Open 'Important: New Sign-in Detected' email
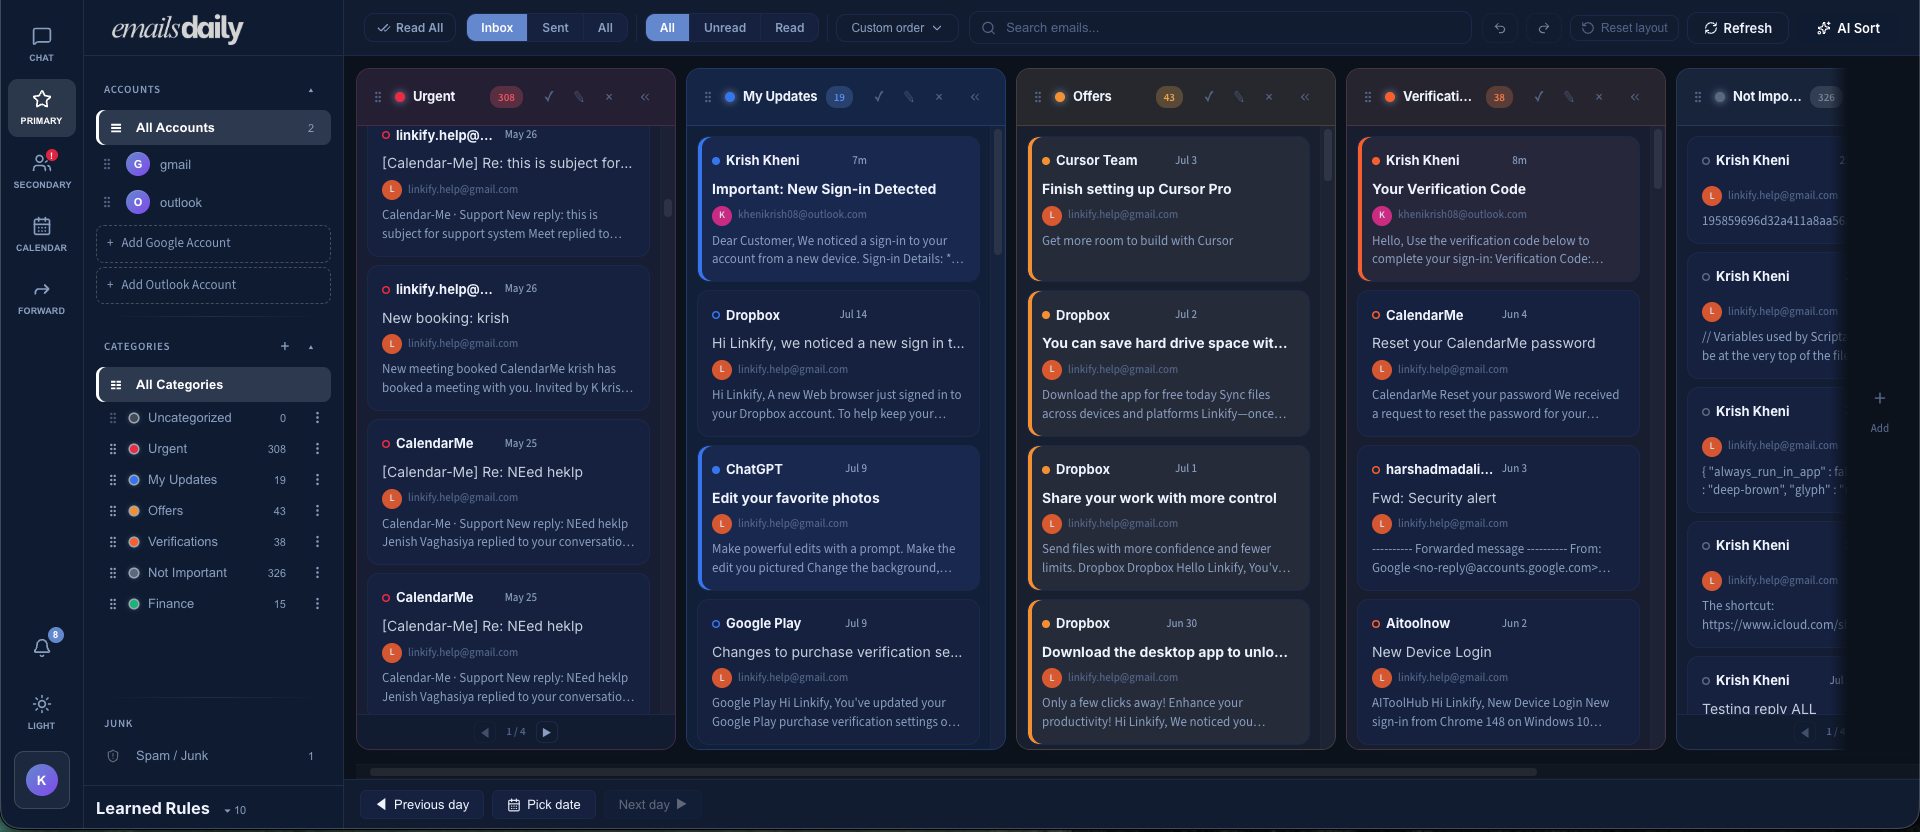This screenshot has height=832, width=1920. (838, 209)
